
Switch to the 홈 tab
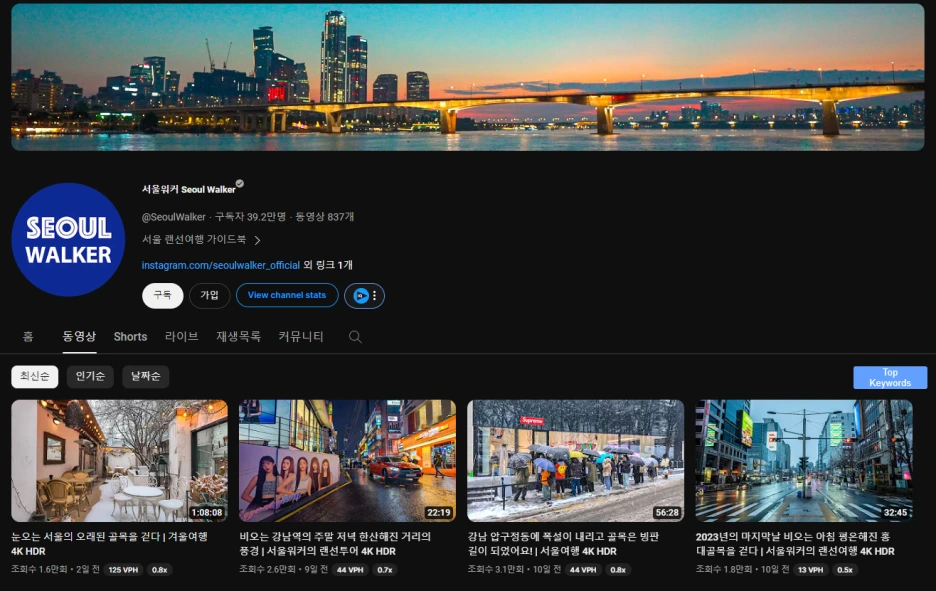coord(28,337)
